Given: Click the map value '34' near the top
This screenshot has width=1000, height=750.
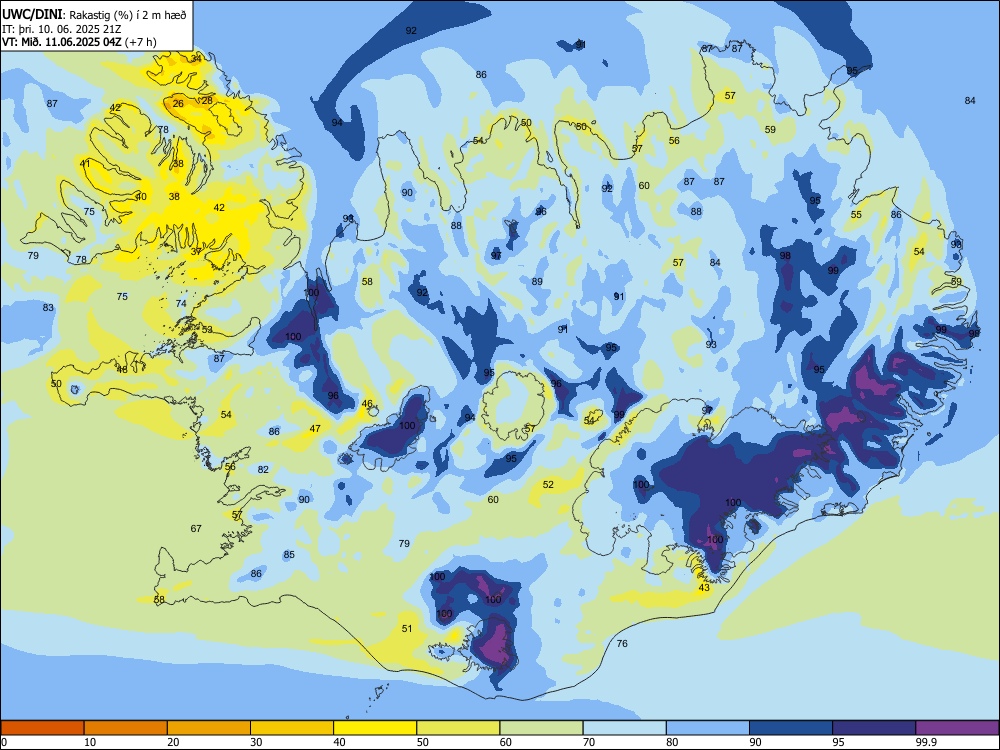Looking at the screenshot, I should tap(196, 59).
